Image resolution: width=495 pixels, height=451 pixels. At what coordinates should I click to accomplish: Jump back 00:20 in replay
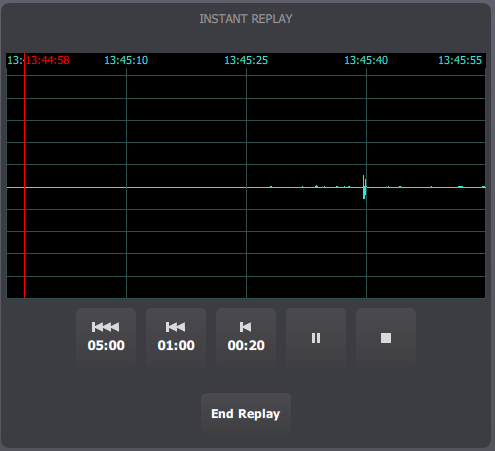(246, 338)
